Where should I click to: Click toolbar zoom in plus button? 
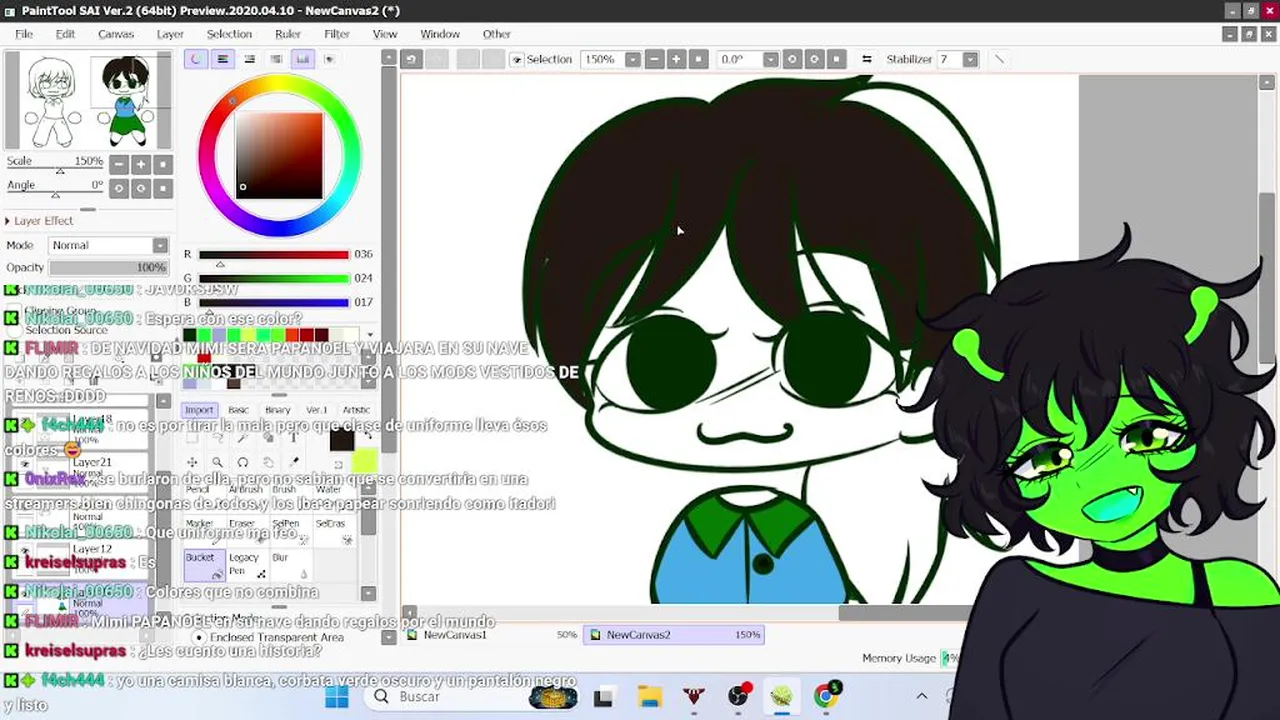point(676,59)
